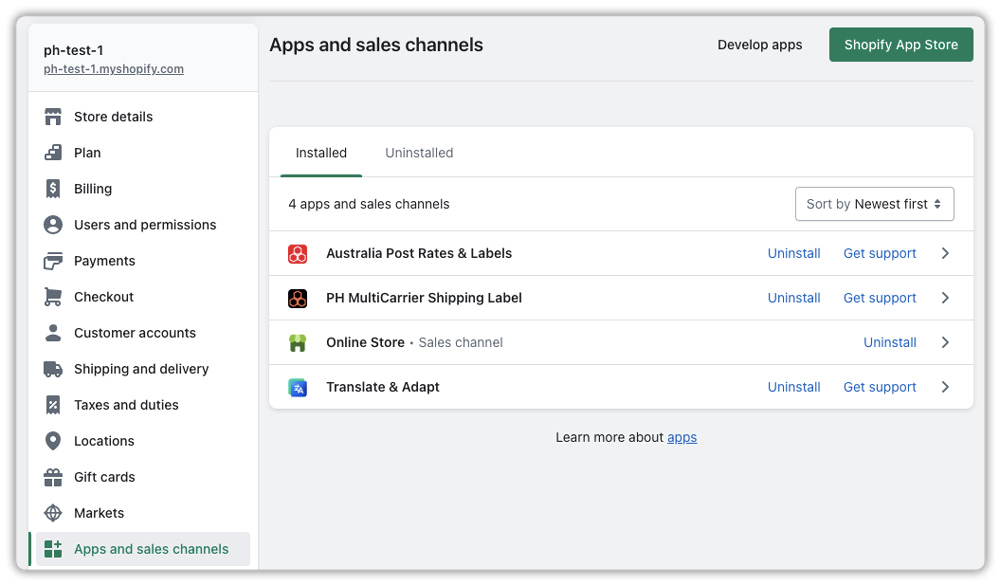Click the 4 apps and sales channels count
The image size is (1000, 585).
click(369, 204)
